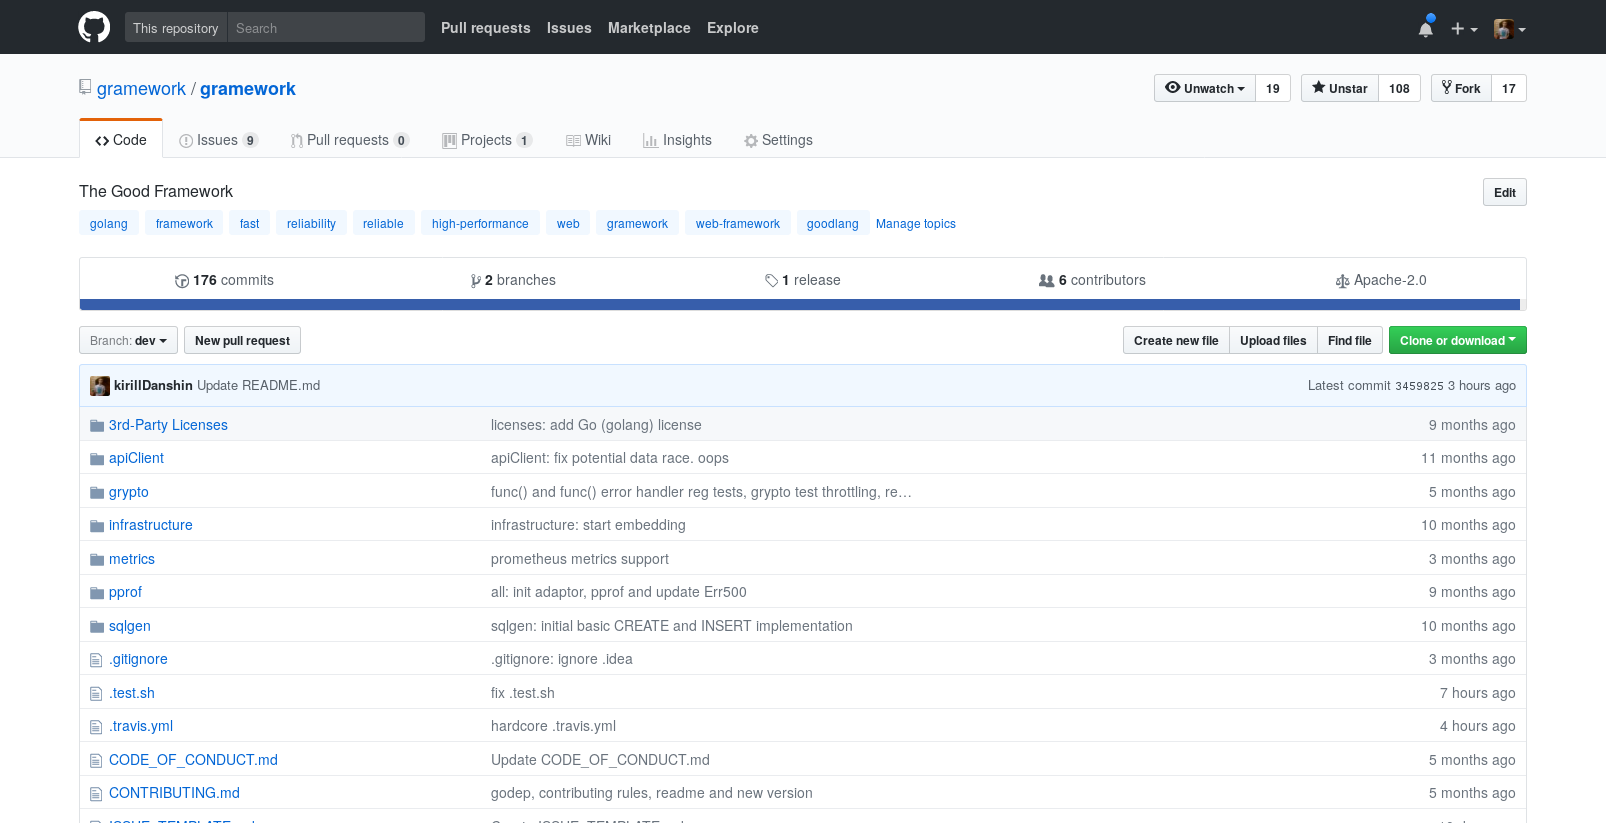Viewport: 1606px width, 823px height.
Task: Open the gramework owner link
Action: coord(141,88)
